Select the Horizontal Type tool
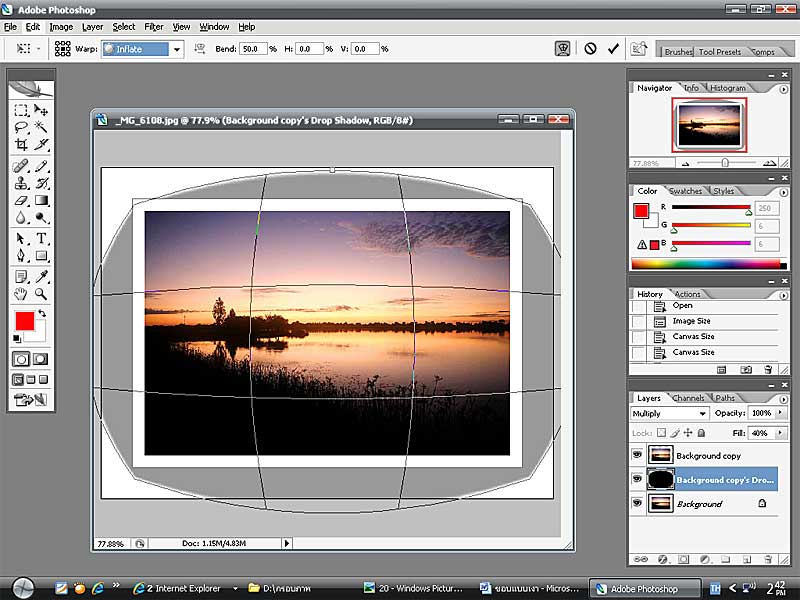 [41, 238]
